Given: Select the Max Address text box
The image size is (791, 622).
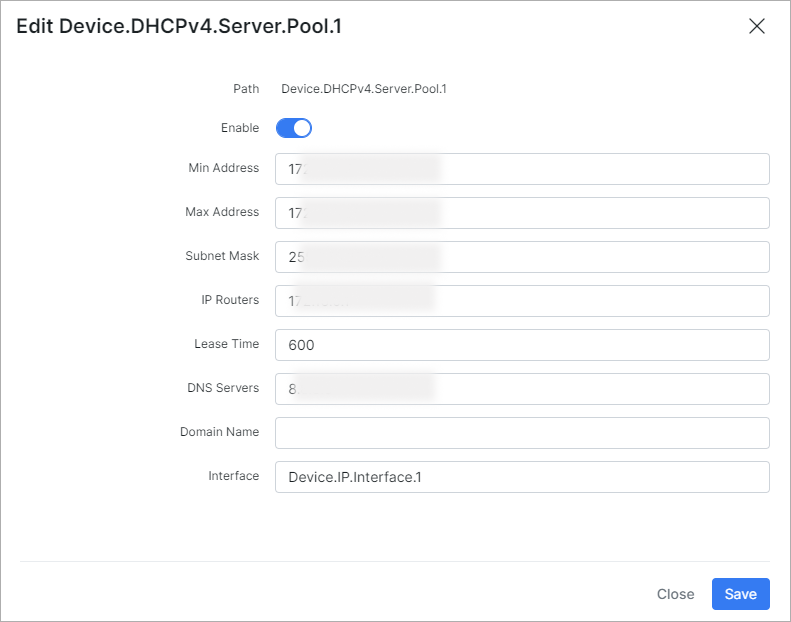Looking at the screenshot, I should (522, 213).
